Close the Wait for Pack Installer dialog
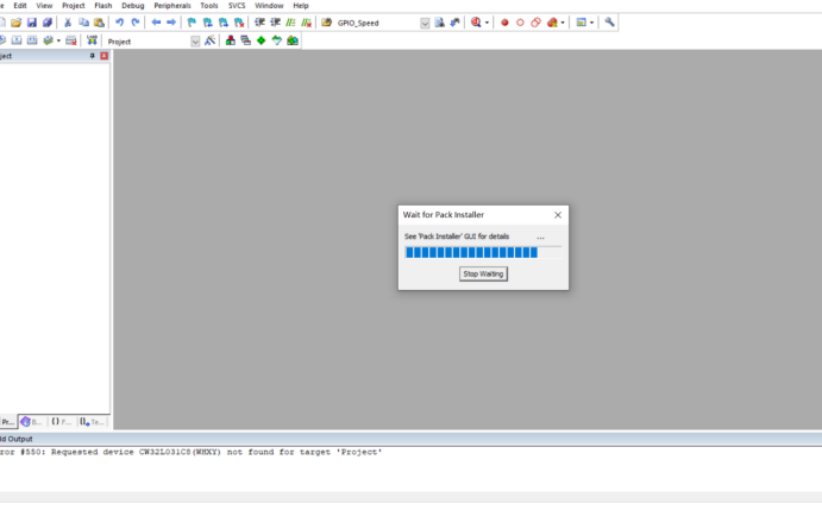This screenshot has width=822, height=505. point(558,215)
